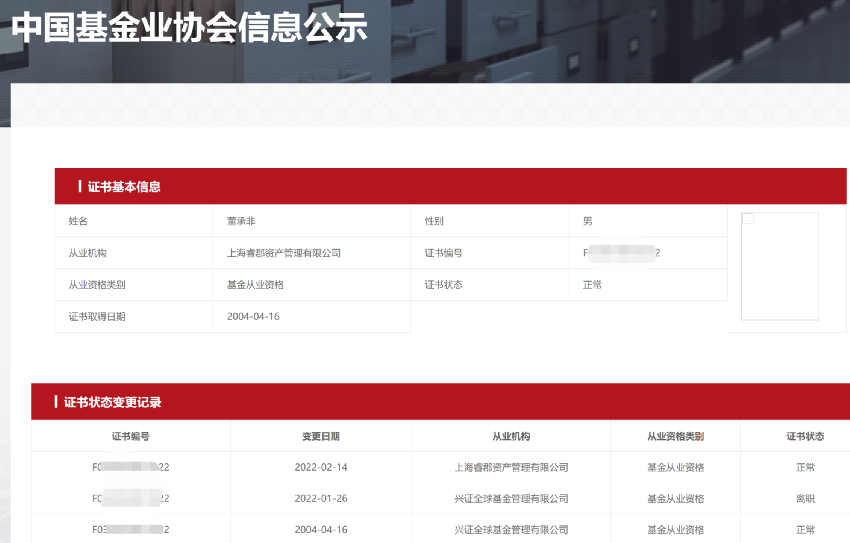Open 兴证全球基金管理有限公司 in the bottom row

pyautogui.click(x=511, y=529)
